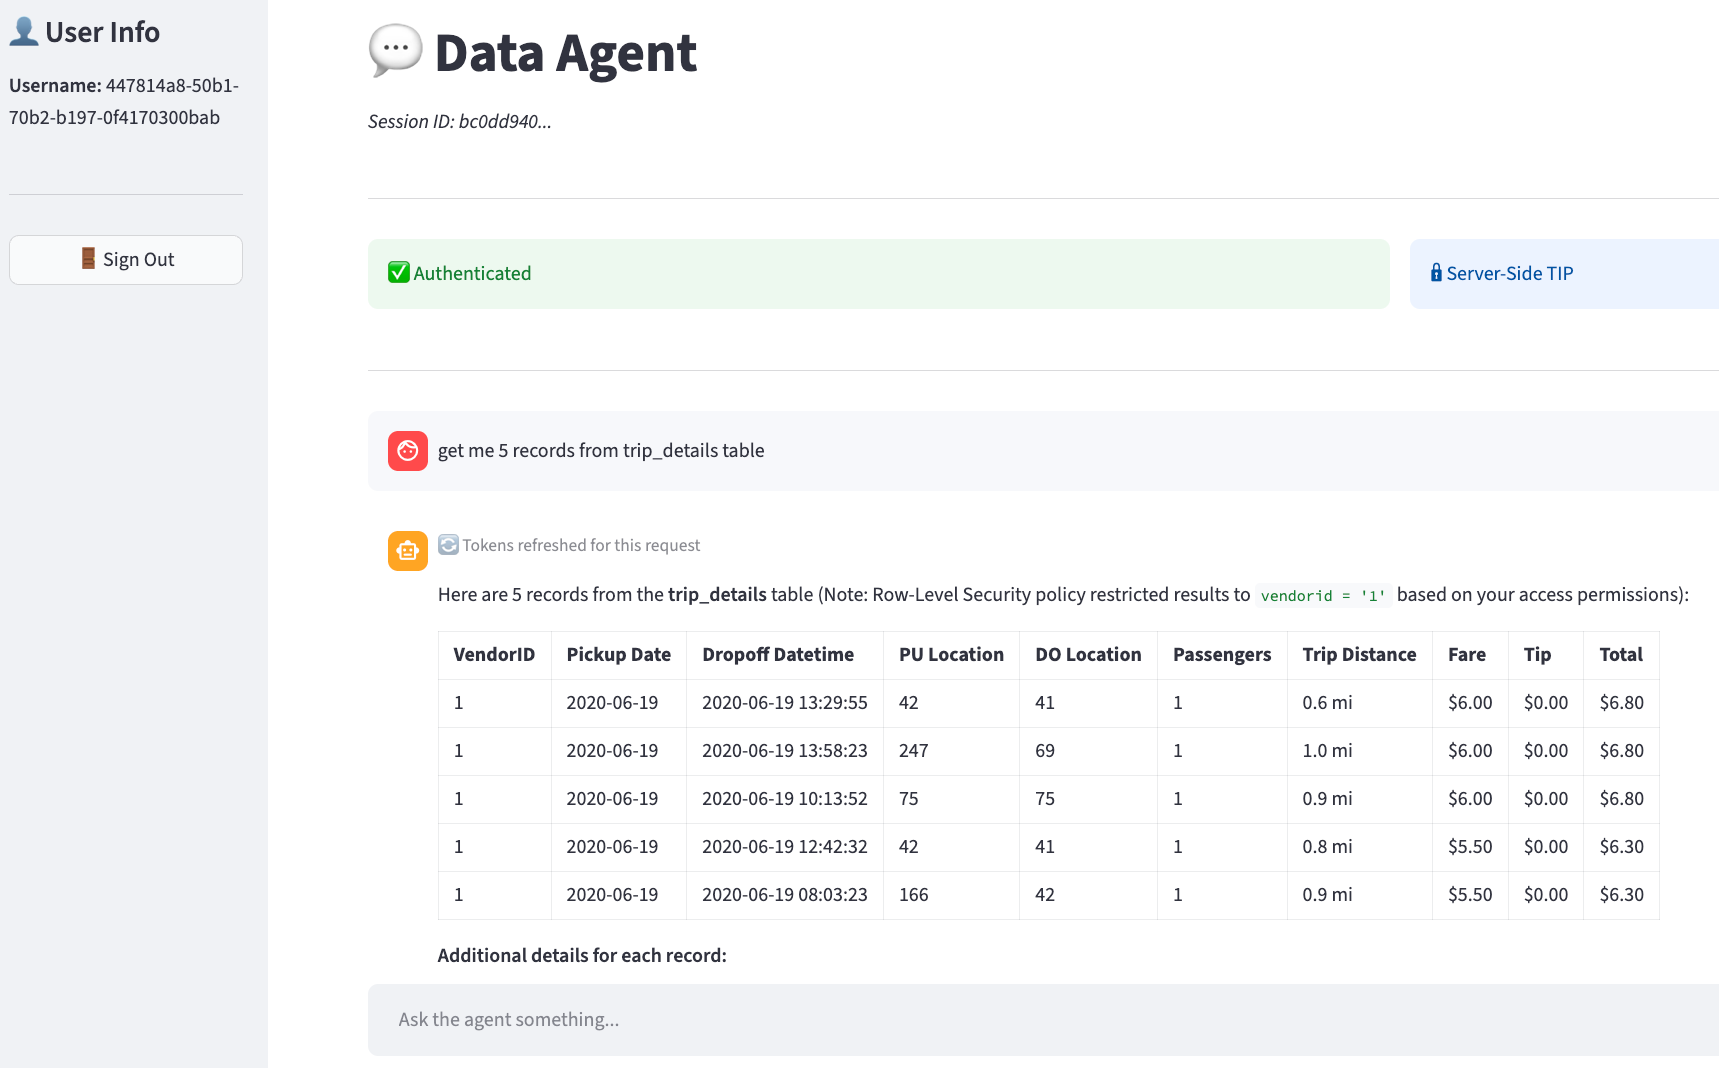Click the user silhouette icon beside User Info
This screenshot has height=1068, width=1719.
pyautogui.click(x=24, y=32)
